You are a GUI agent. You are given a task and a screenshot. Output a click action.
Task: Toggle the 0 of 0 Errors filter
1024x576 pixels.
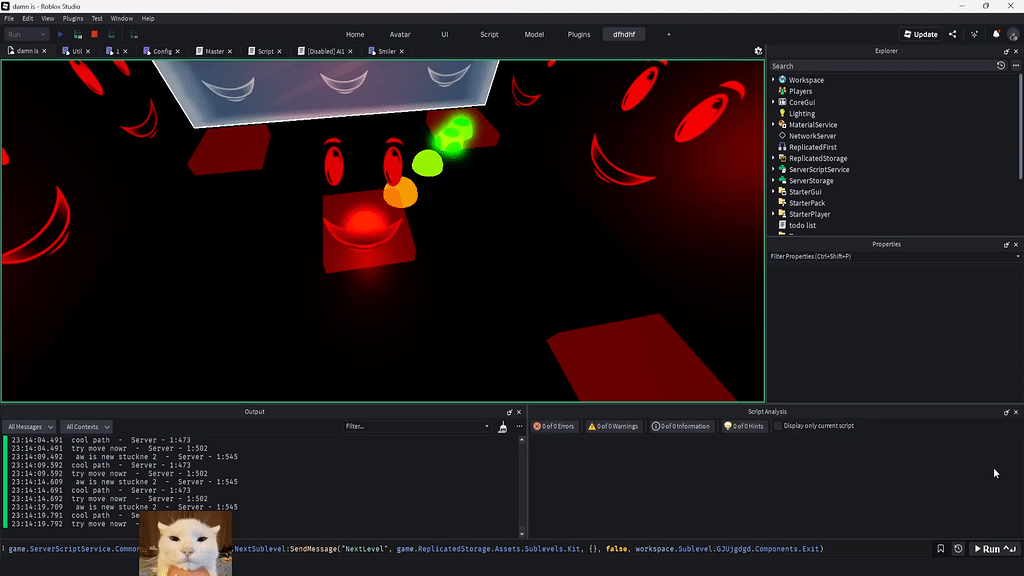click(554, 426)
